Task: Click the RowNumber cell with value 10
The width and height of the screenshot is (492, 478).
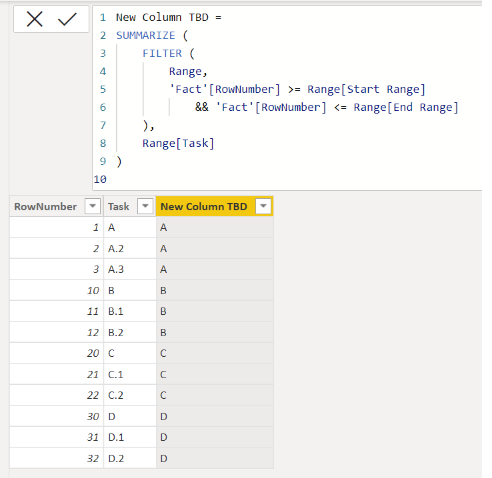Action: (x=56, y=290)
